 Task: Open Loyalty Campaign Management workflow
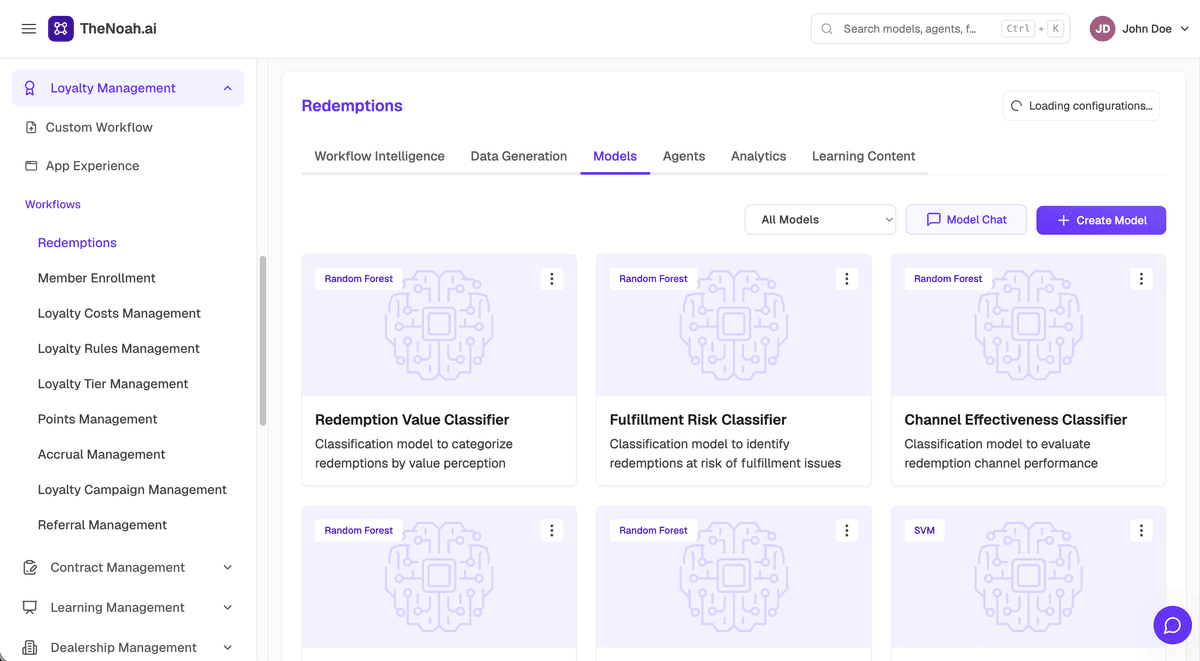tap(132, 490)
